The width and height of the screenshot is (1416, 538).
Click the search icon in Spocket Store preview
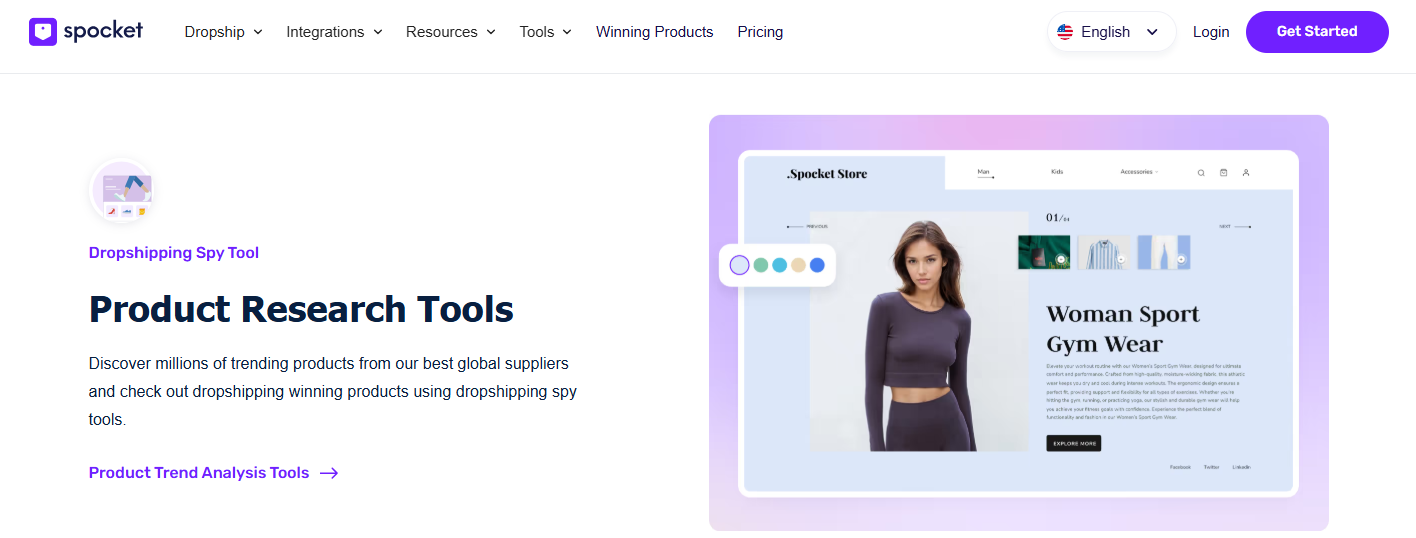tap(1201, 173)
